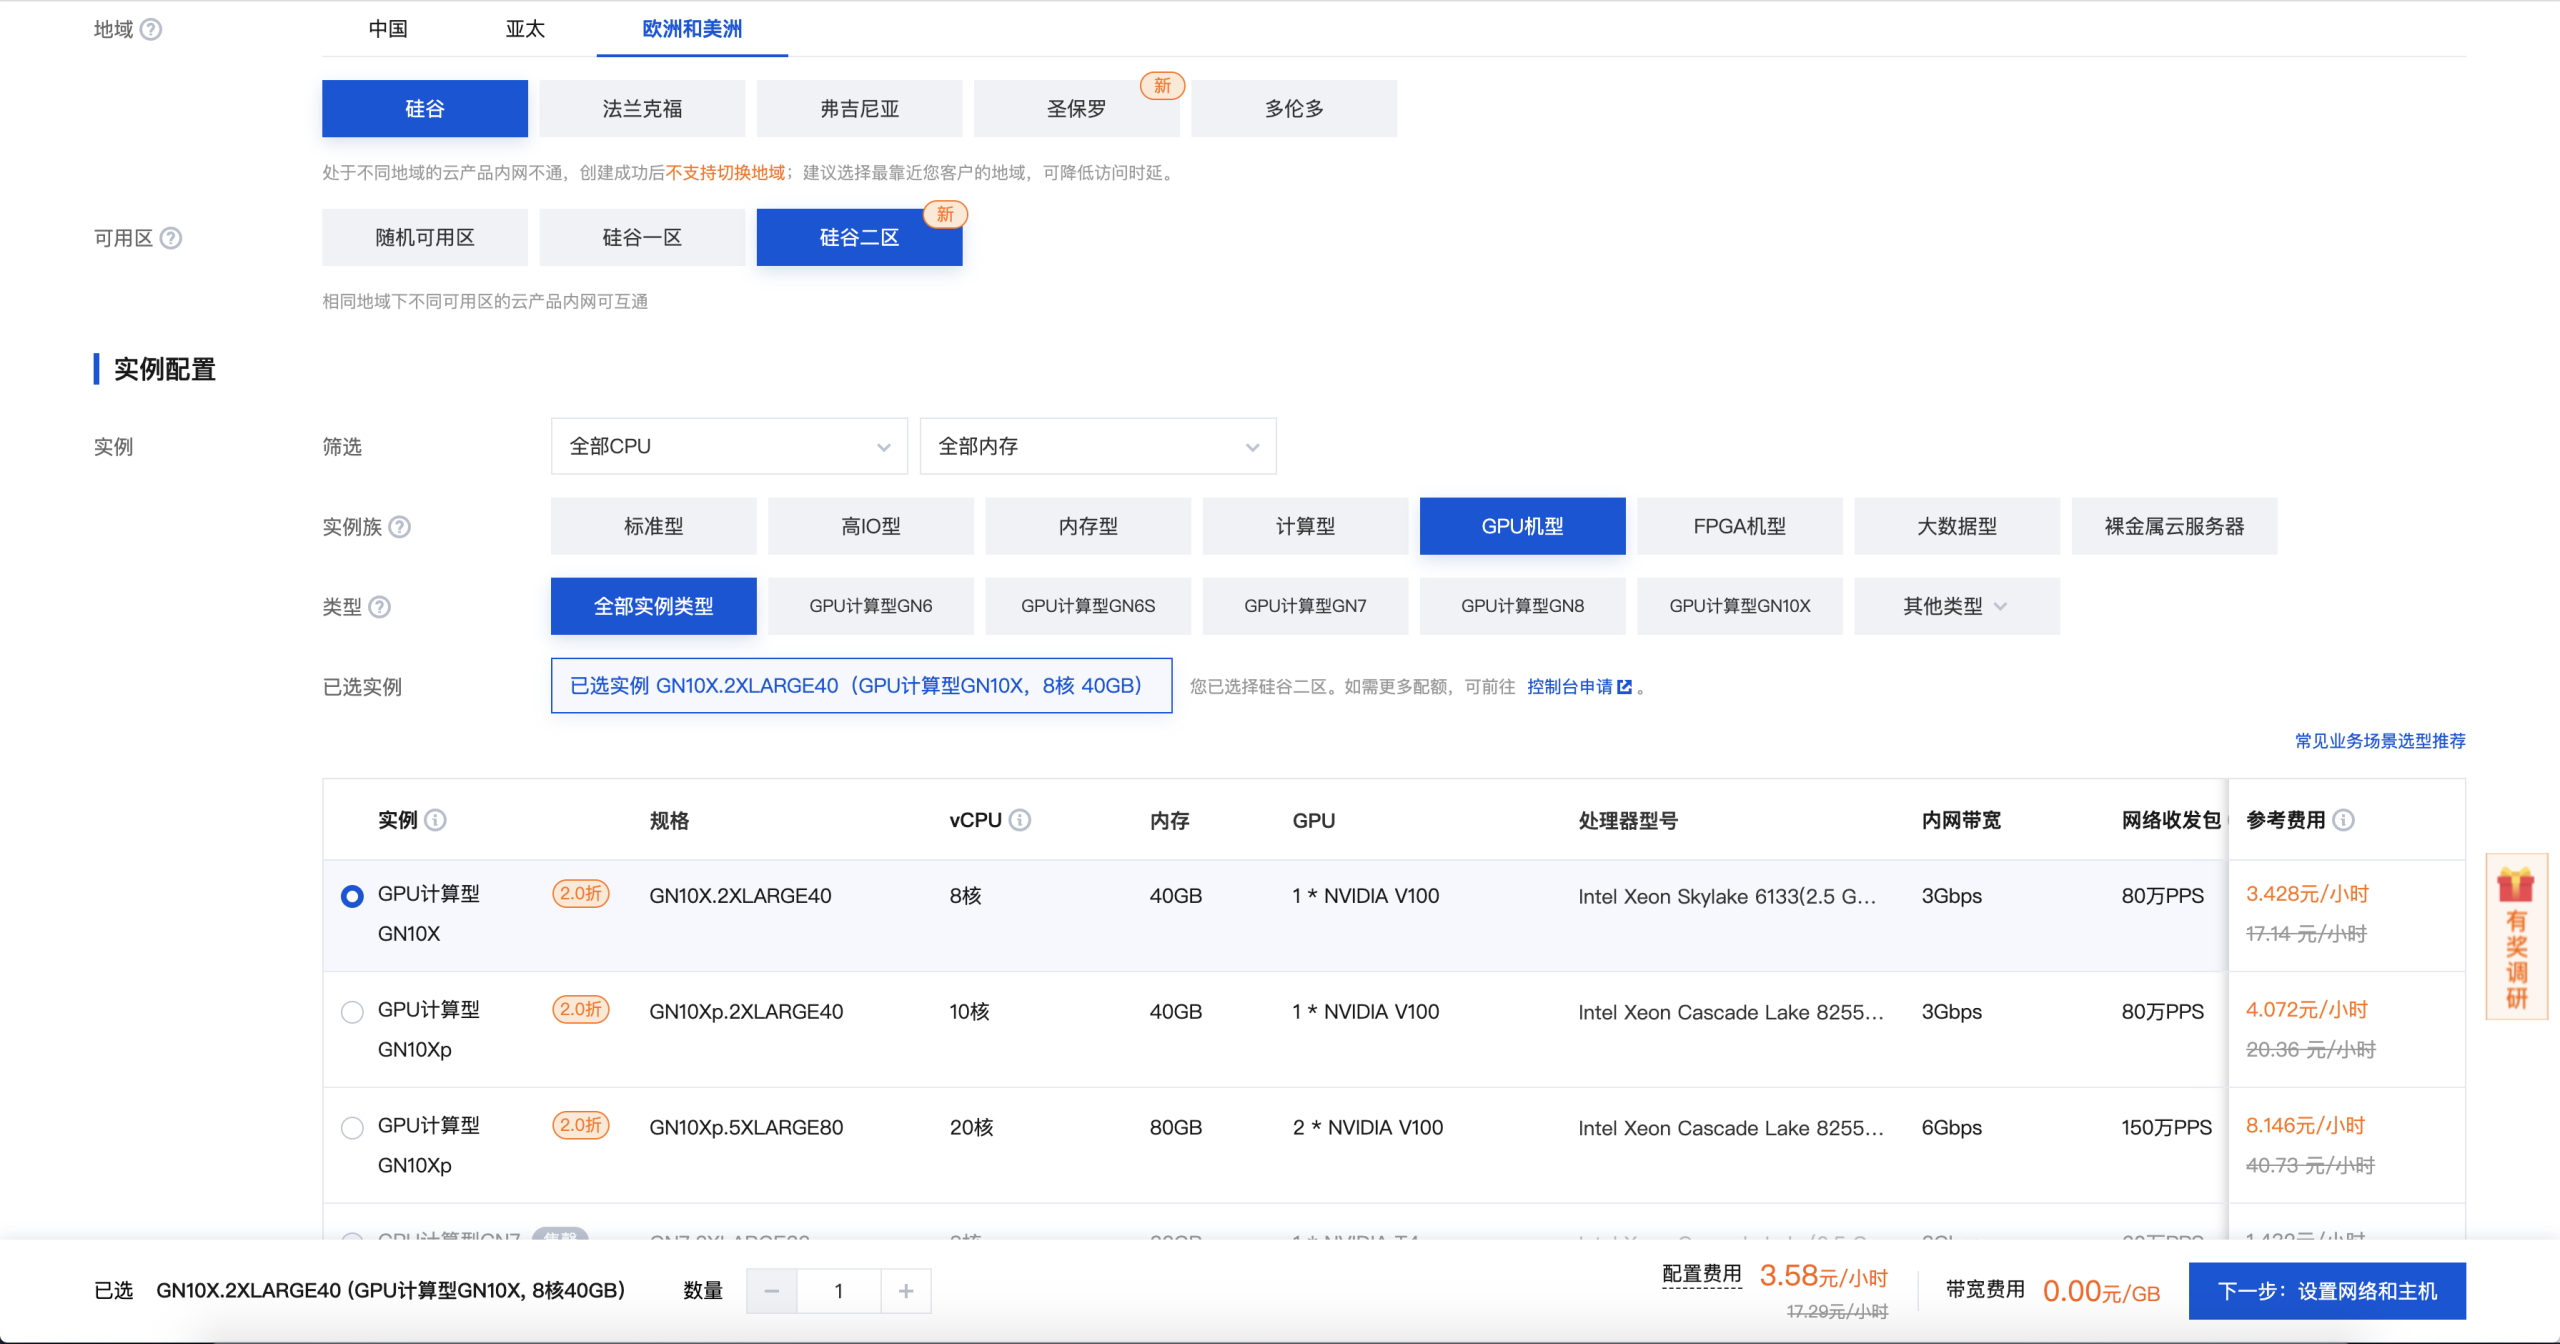2560x1344 pixels.
Task: Choose 硅谷二区 availability zone
Action: pos(859,238)
